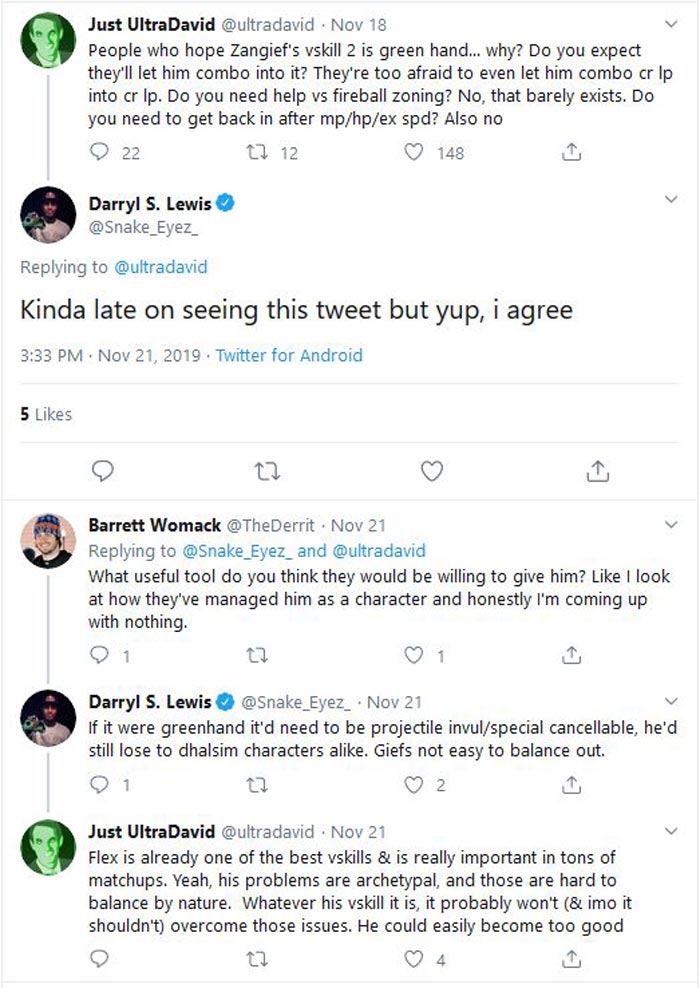Expand options chevron on Darryl's main tweet
Image resolution: width=700 pixels, height=988 pixels.
[x=671, y=200]
